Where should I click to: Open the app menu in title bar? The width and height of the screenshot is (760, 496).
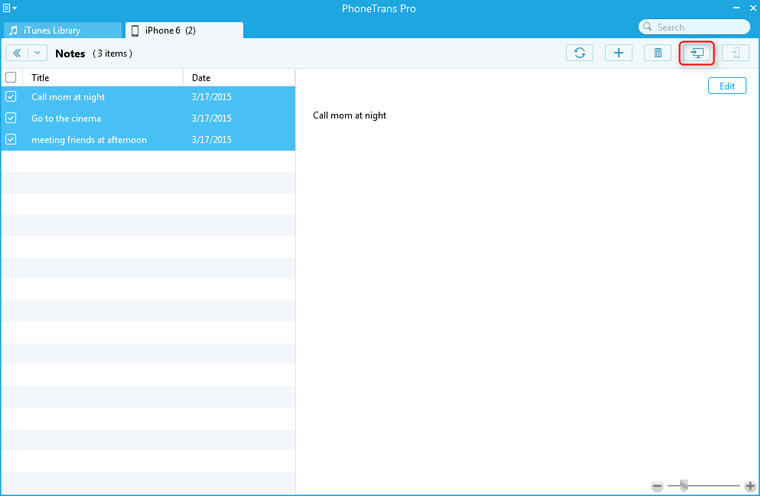pos(9,8)
